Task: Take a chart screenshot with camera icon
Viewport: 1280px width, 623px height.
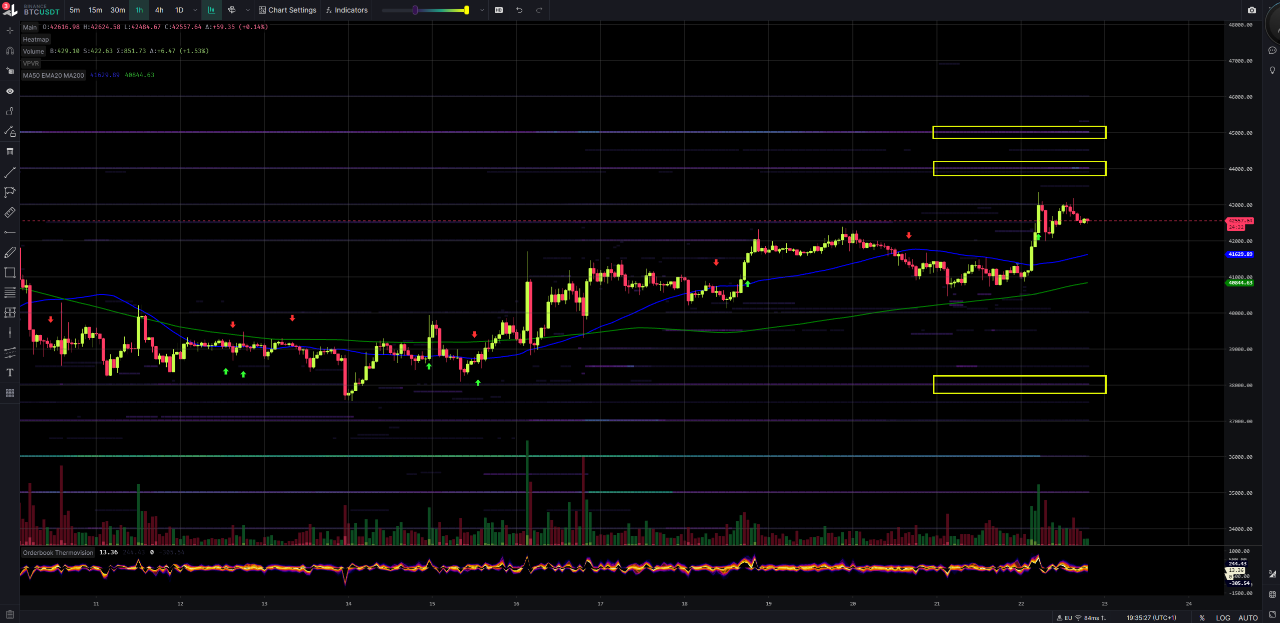Action: 1252,10
